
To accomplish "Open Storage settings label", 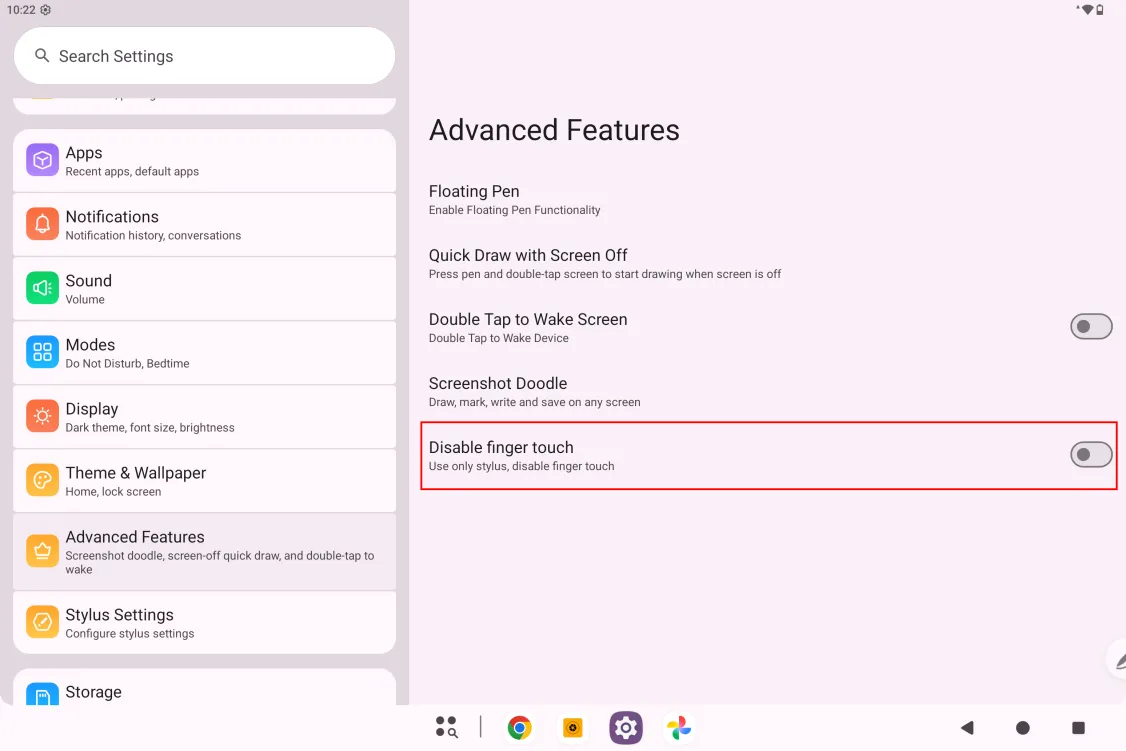I will 93,691.
